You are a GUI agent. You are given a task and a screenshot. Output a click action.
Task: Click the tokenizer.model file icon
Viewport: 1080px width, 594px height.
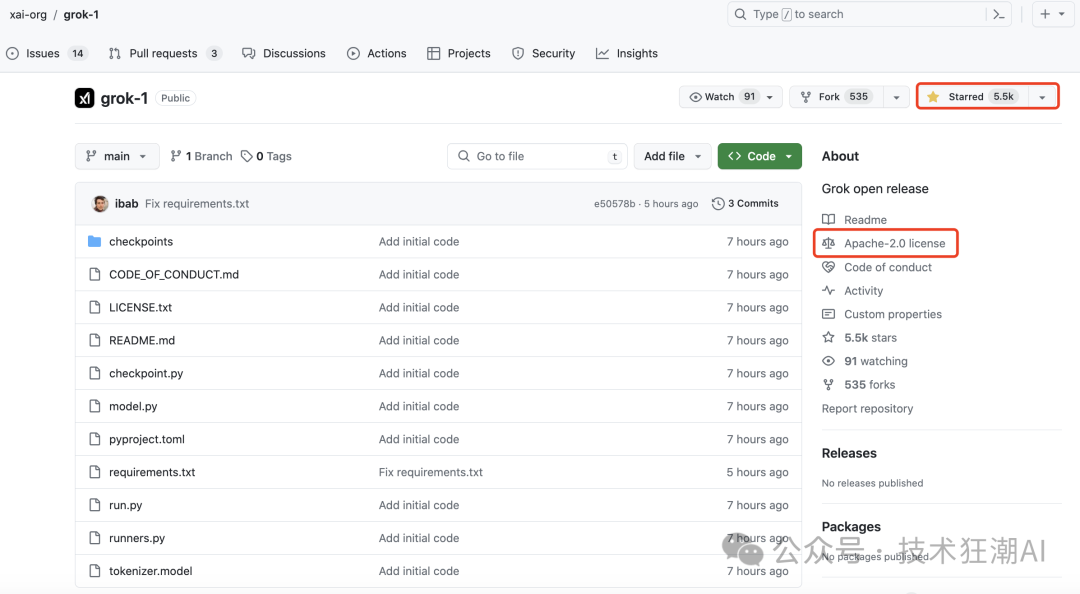point(94,571)
